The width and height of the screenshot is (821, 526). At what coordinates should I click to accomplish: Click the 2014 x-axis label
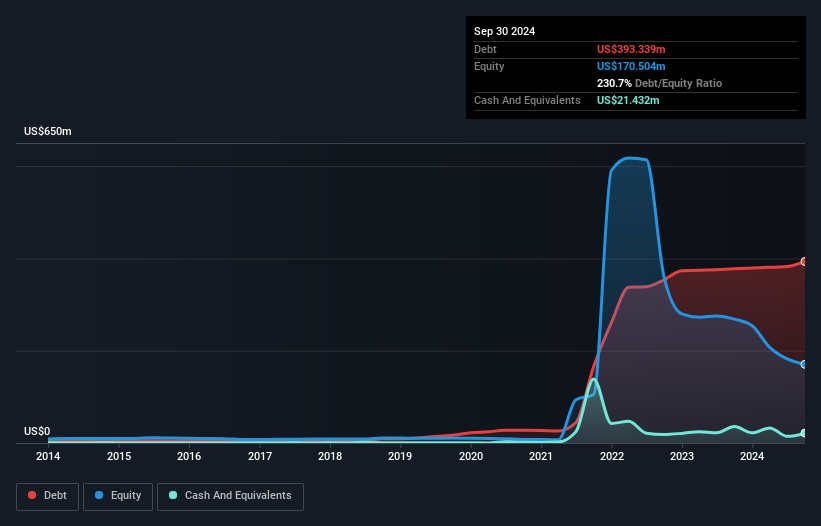coord(48,456)
